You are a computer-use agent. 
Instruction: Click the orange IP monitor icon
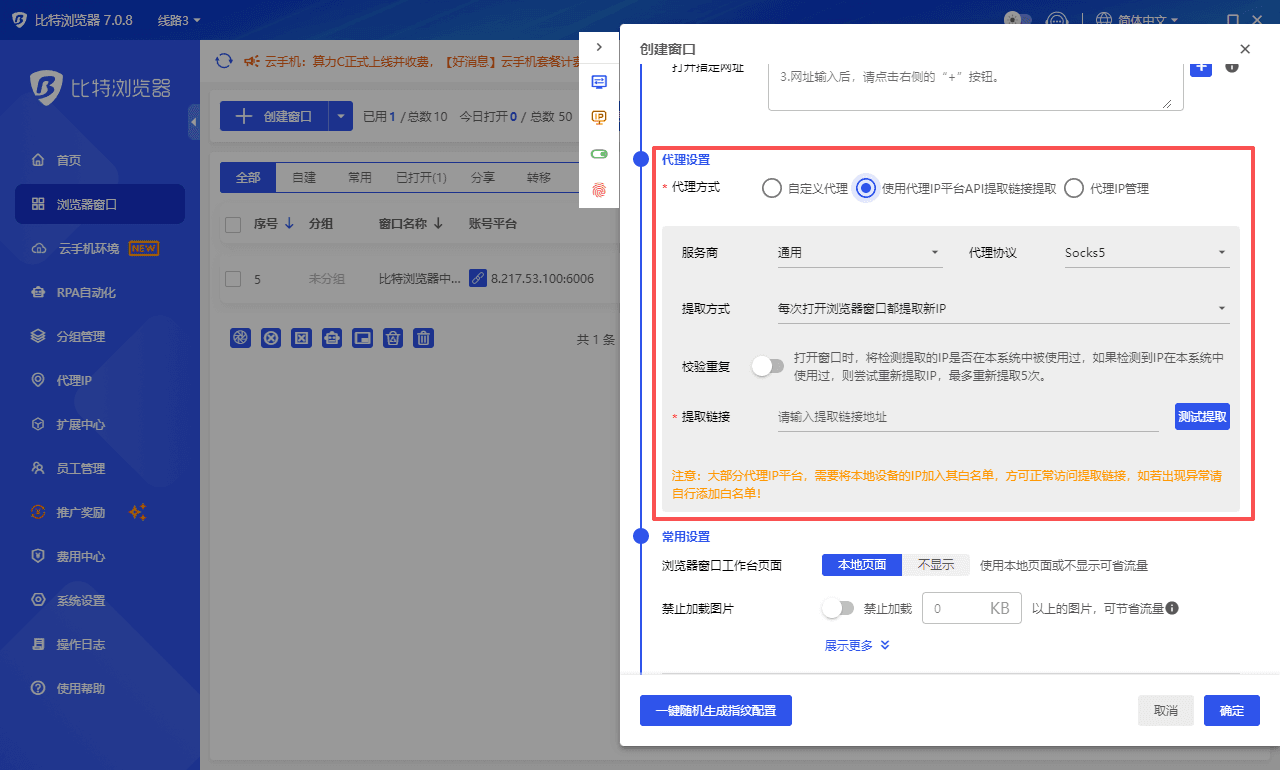pyautogui.click(x=599, y=117)
